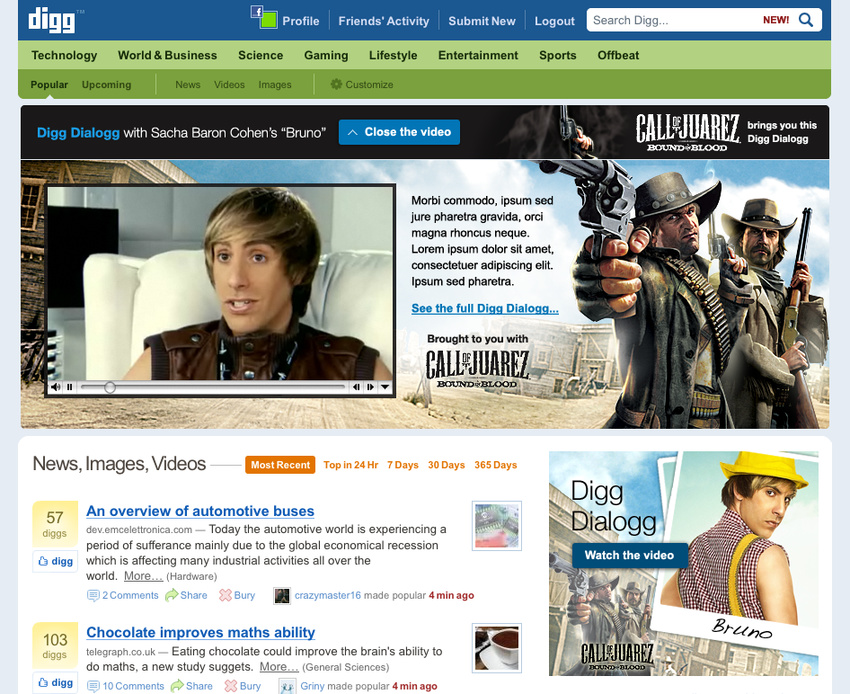Open the Profile link

coord(301,21)
